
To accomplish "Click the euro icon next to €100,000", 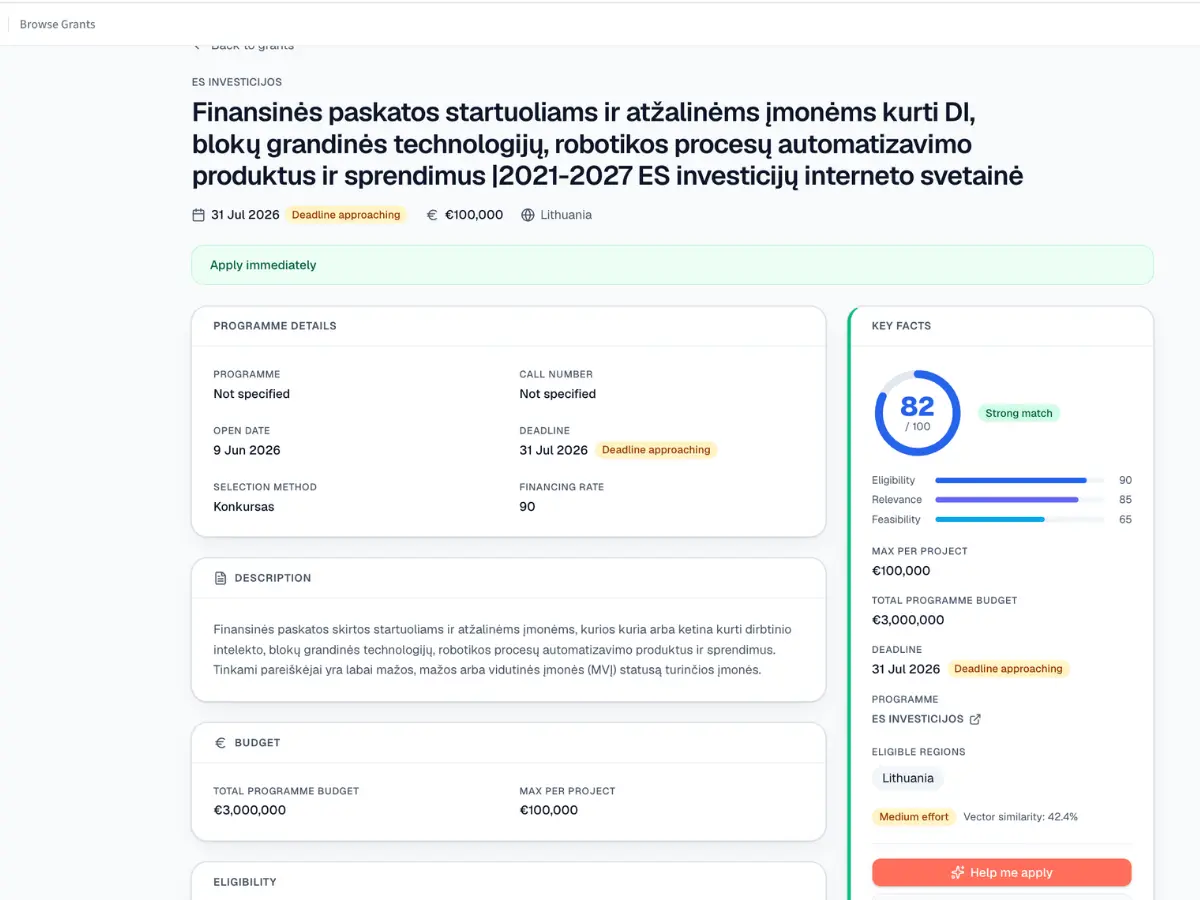I will (x=432, y=215).
